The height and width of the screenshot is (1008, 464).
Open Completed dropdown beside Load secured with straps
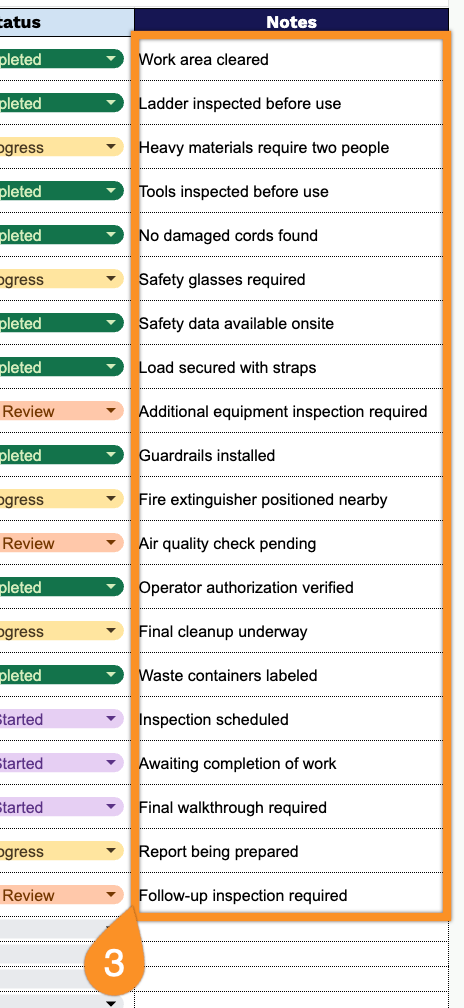click(111, 367)
